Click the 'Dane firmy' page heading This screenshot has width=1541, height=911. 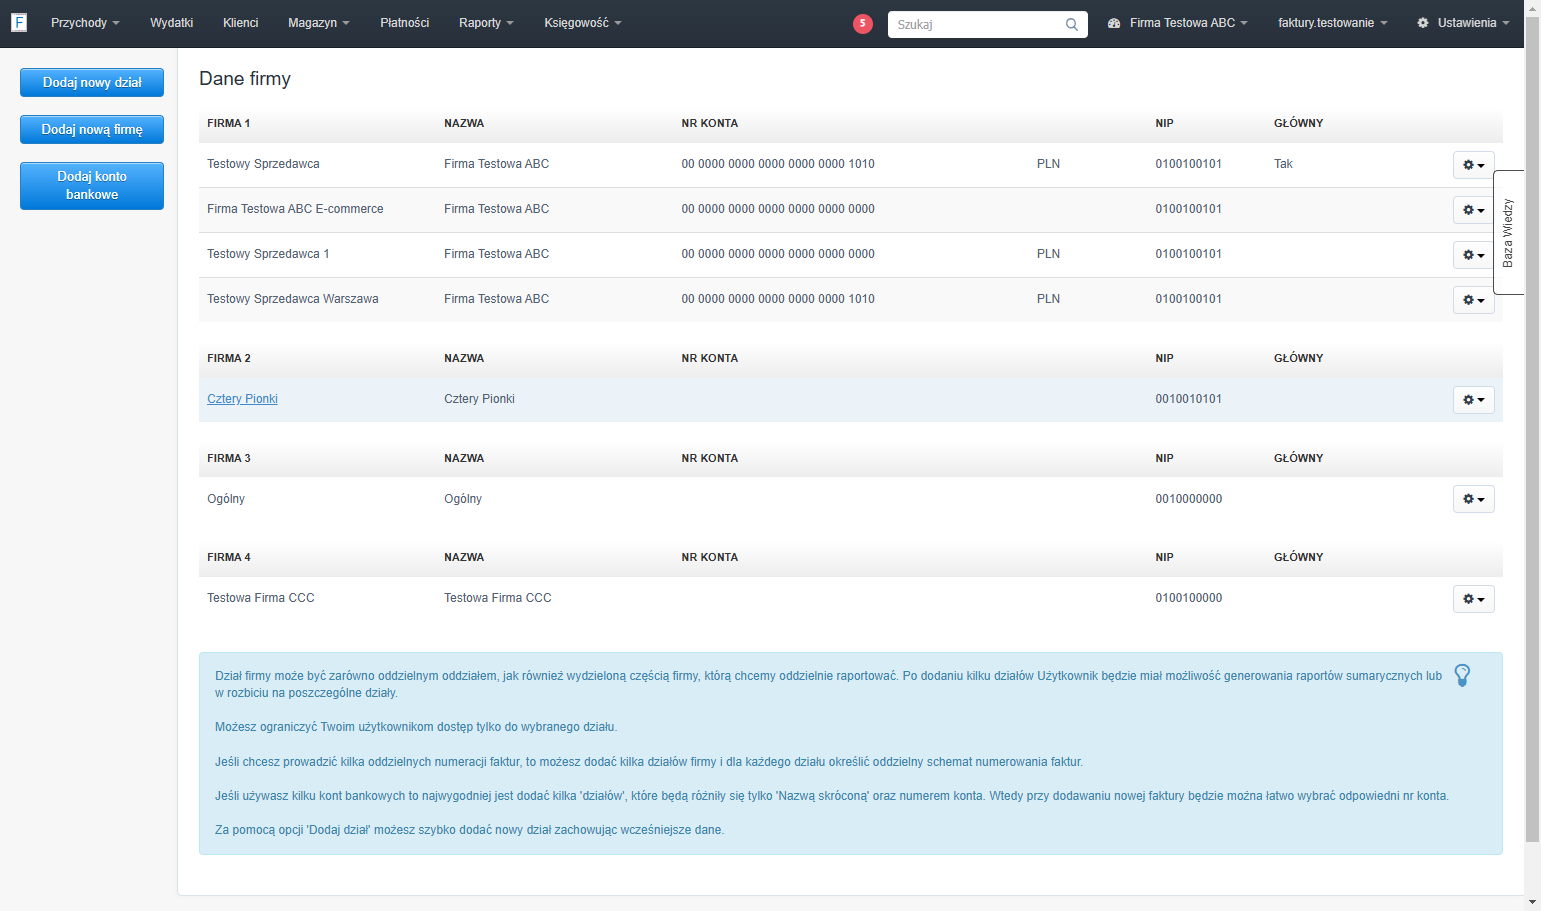245,79
